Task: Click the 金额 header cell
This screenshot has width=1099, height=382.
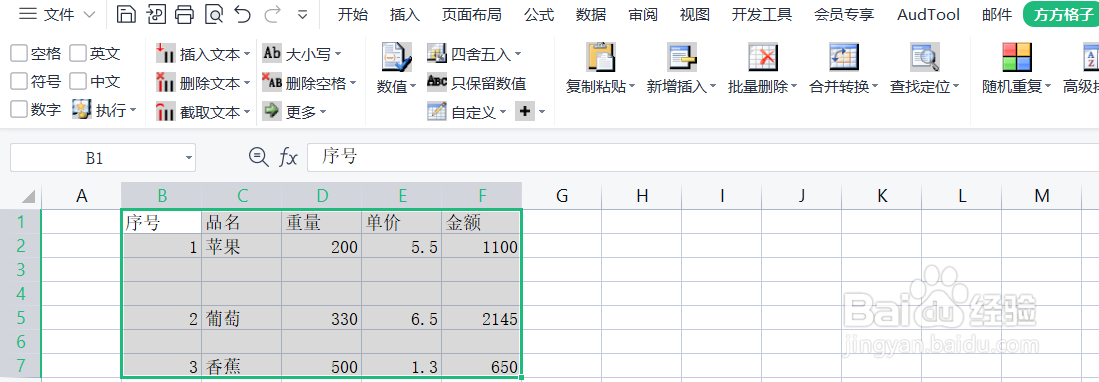Action: click(x=481, y=222)
